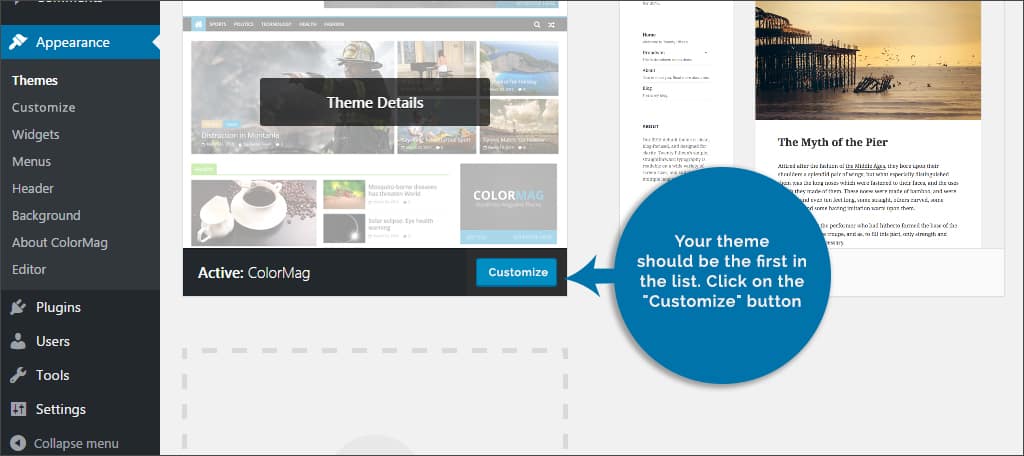
Task: Click search icon in ColorMag preview
Action: click(537, 25)
